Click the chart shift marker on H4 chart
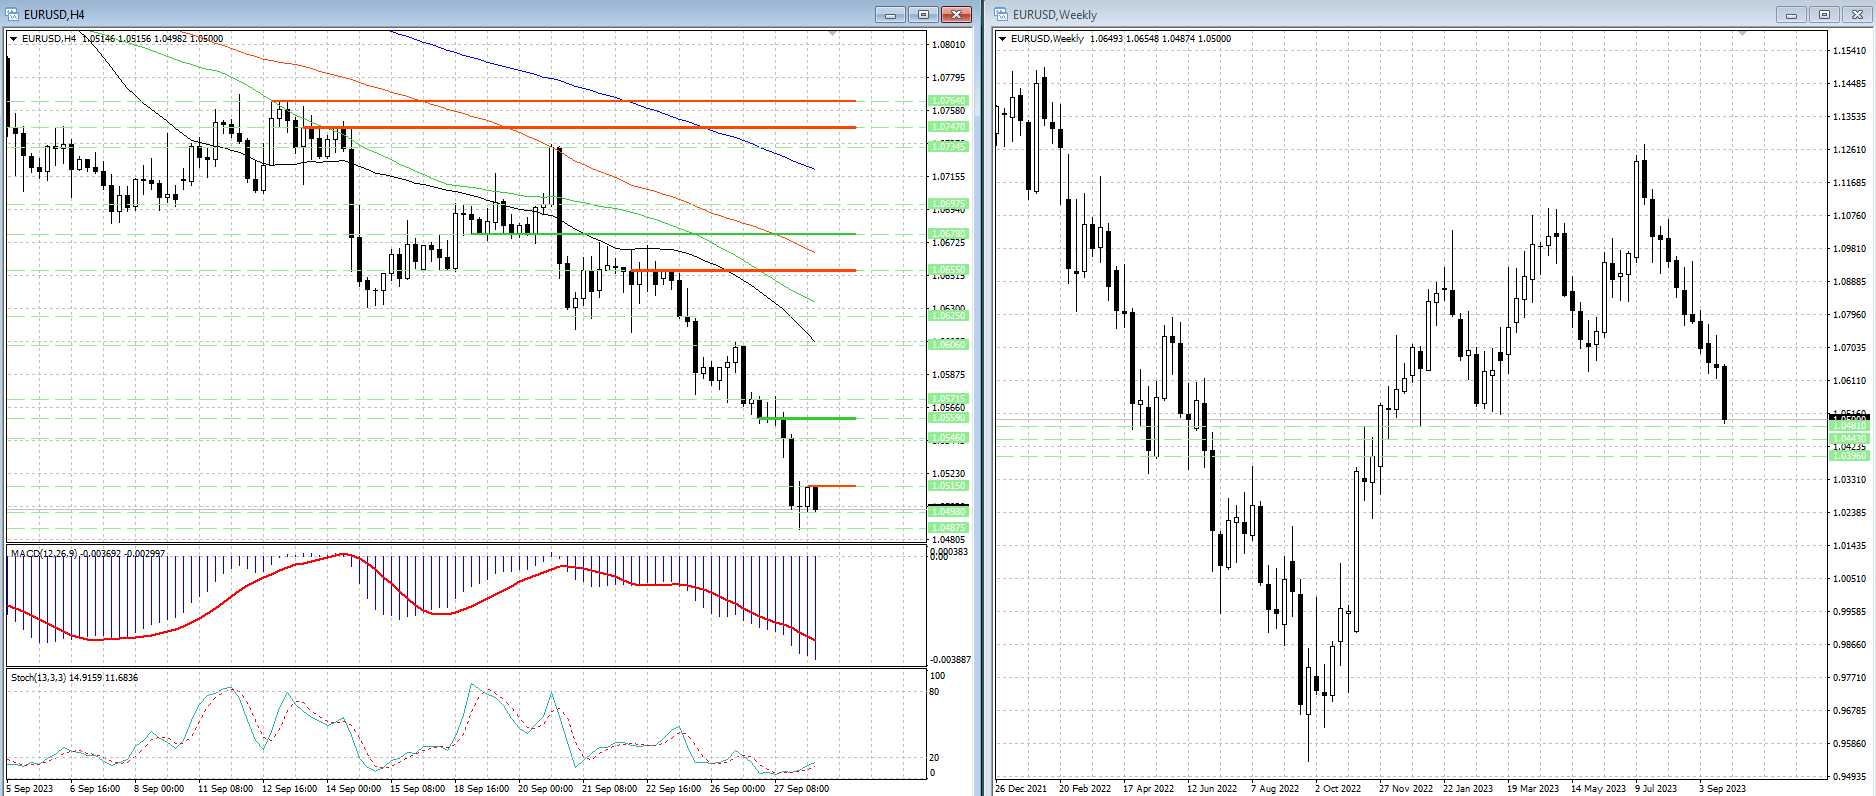 pyautogui.click(x=833, y=34)
